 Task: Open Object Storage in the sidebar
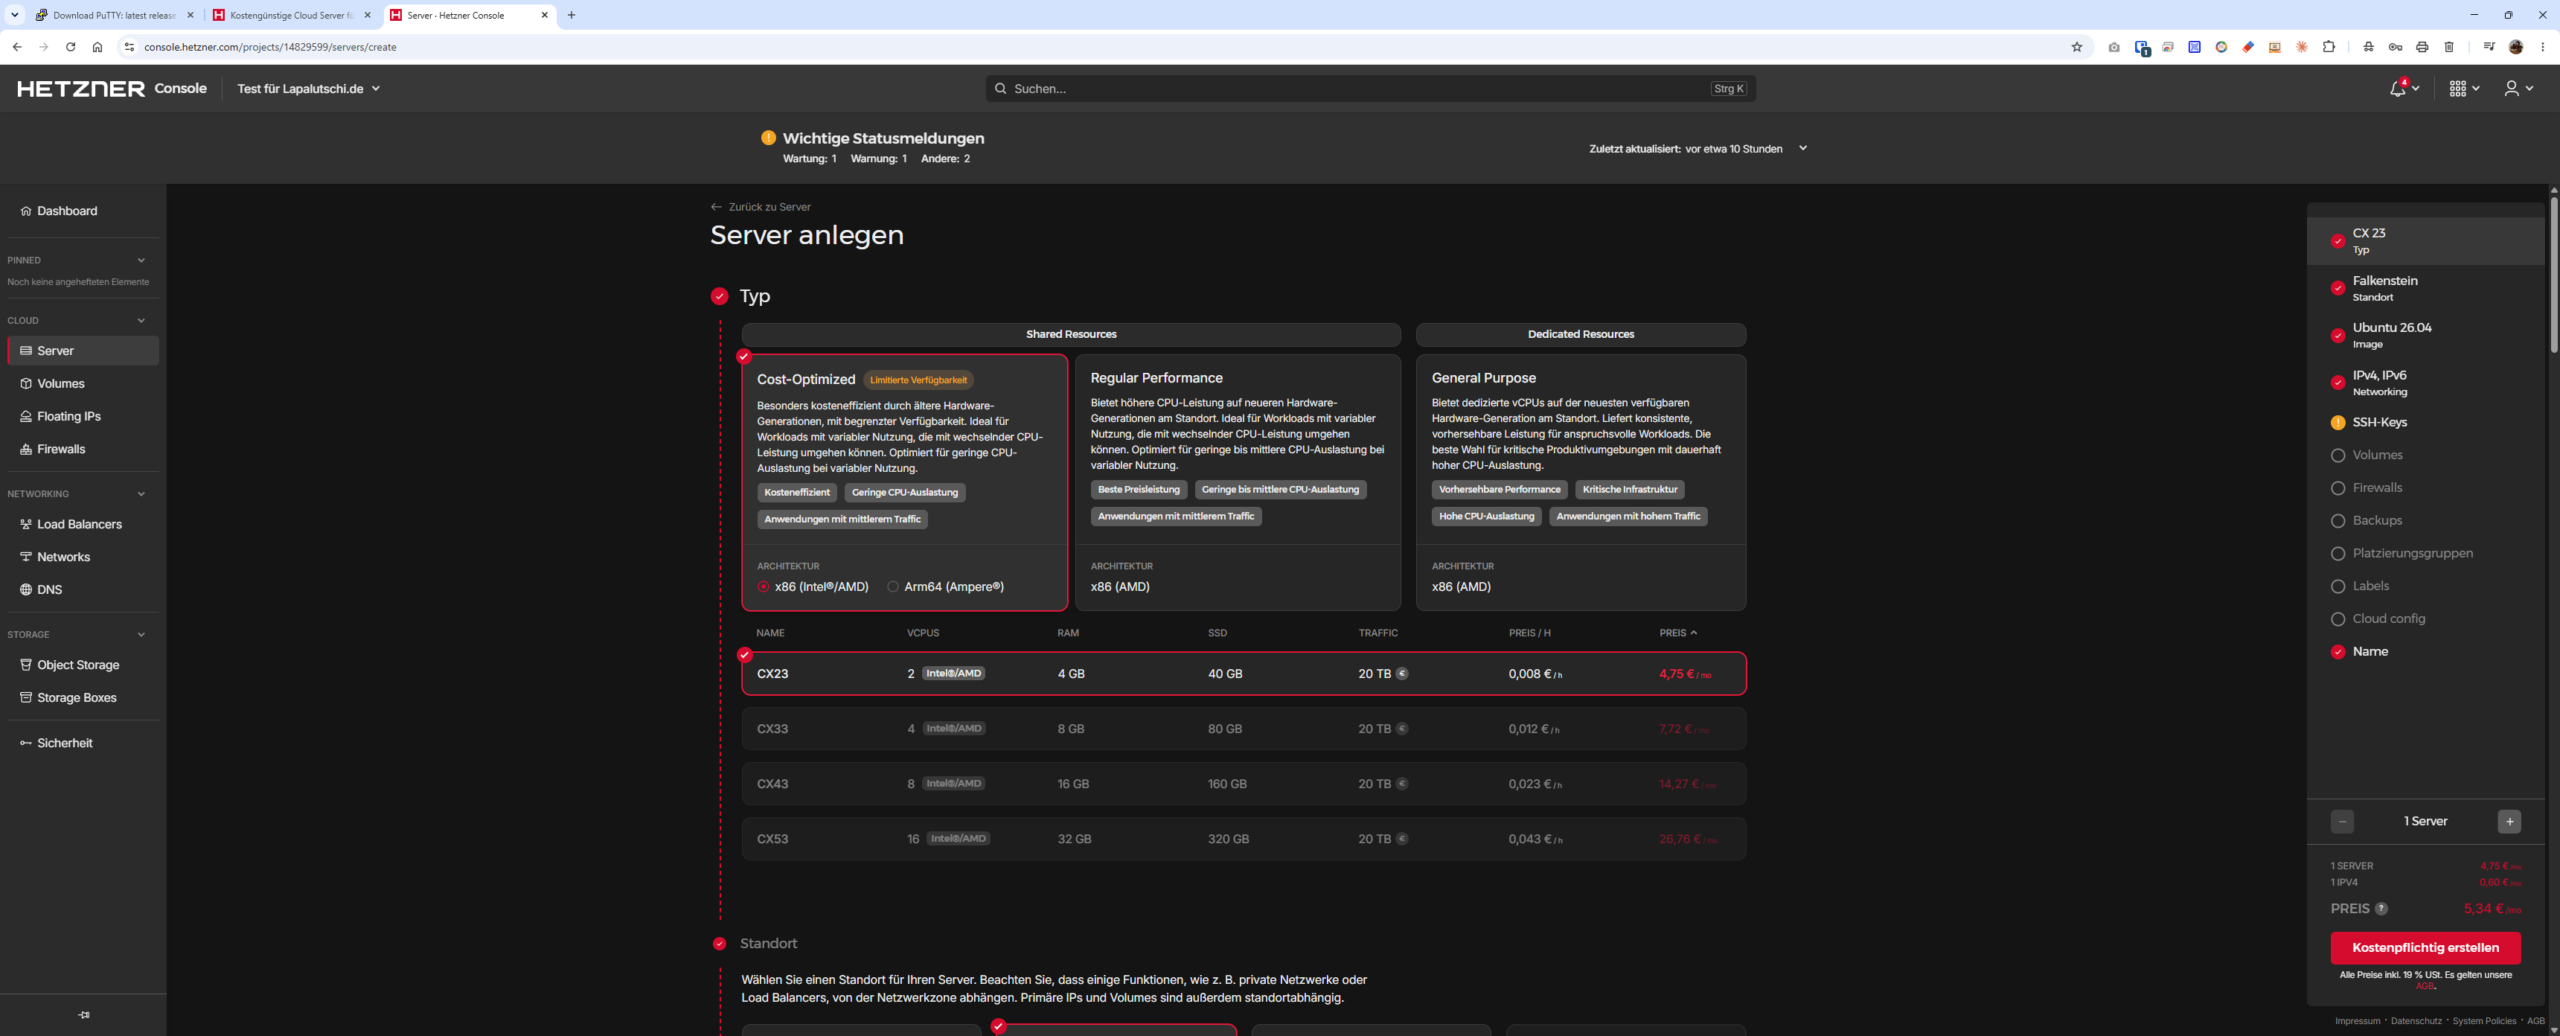click(x=83, y=665)
